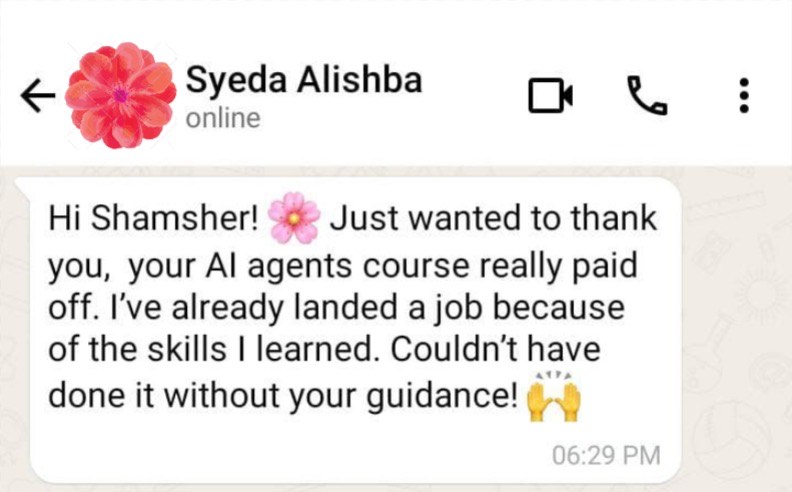792x492 pixels.
Task: Select the 06:29 PM timestamp
Action: coord(606,455)
